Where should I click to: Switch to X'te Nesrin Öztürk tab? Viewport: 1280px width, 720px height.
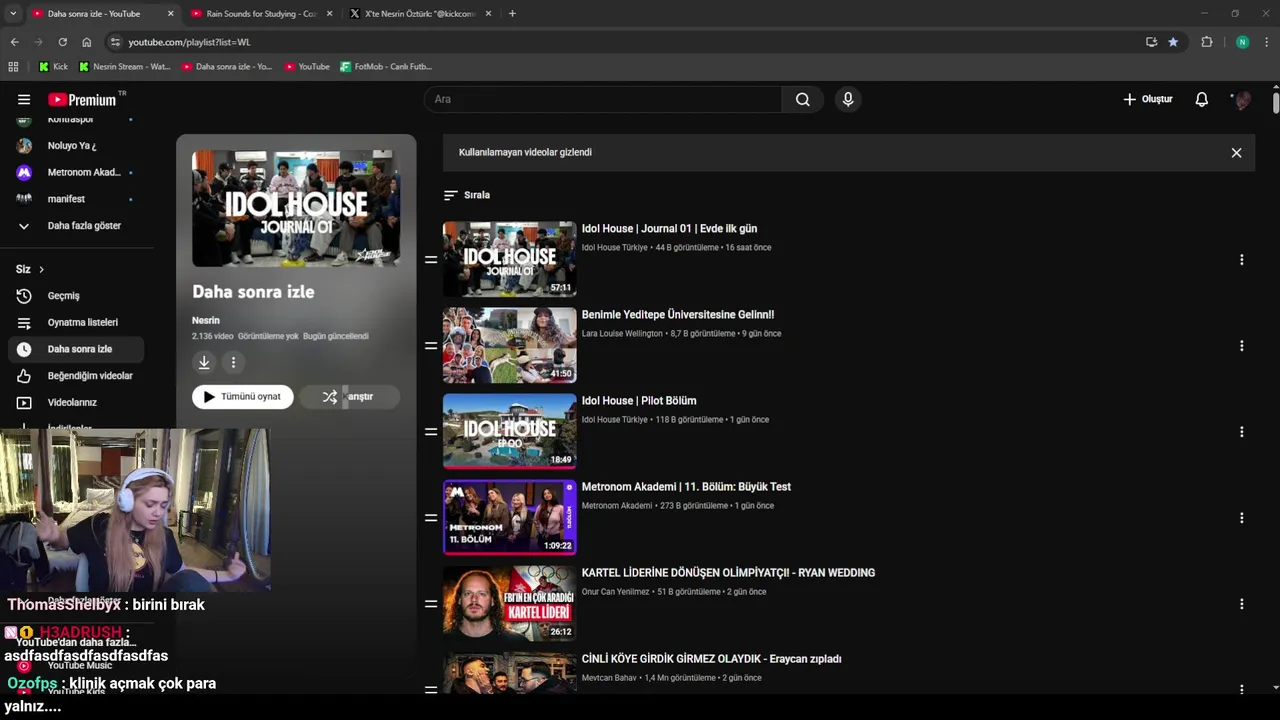(420, 14)
